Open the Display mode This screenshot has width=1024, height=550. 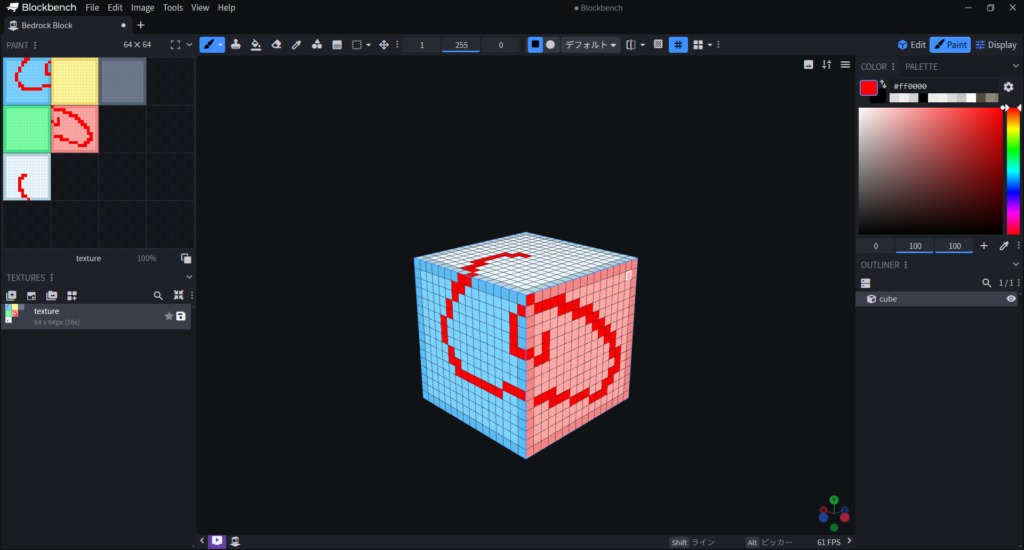[x=996, y=45]
